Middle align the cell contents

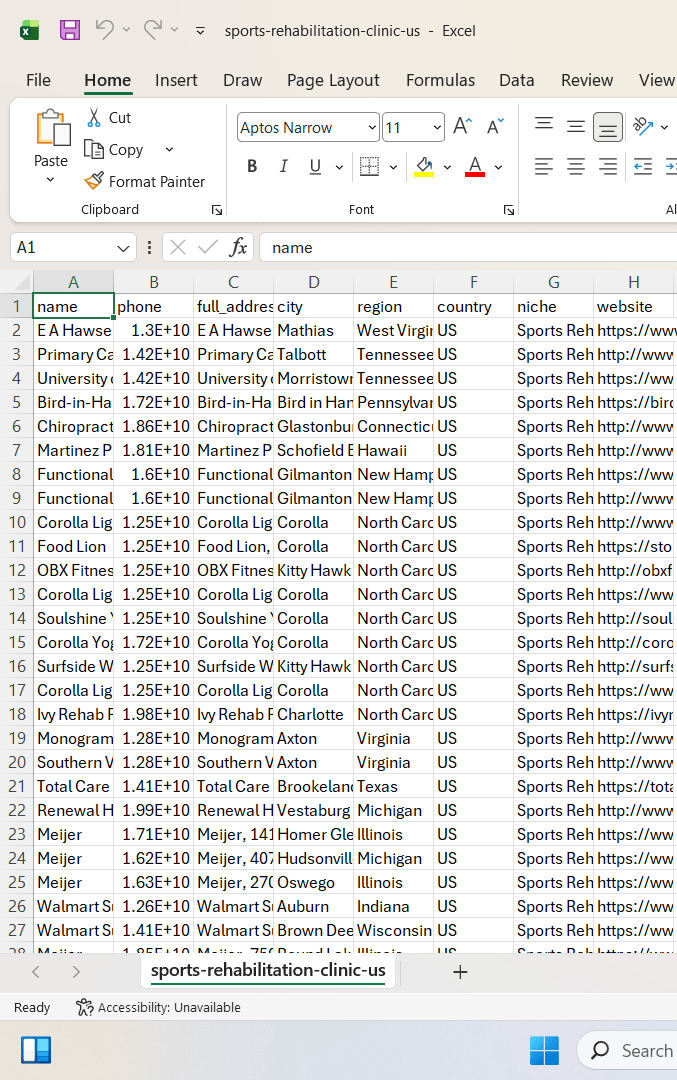pyautogui.click(x=576, y=126)
